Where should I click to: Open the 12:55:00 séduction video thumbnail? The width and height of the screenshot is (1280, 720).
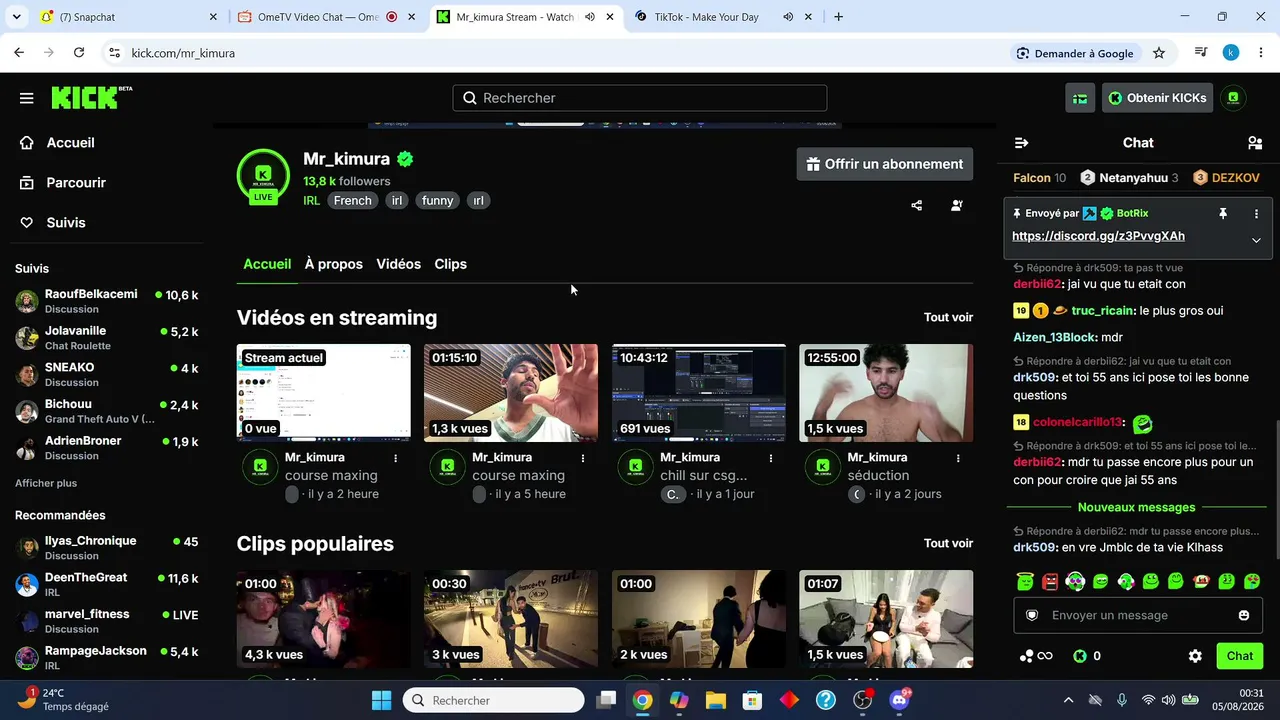coord(886,393)
